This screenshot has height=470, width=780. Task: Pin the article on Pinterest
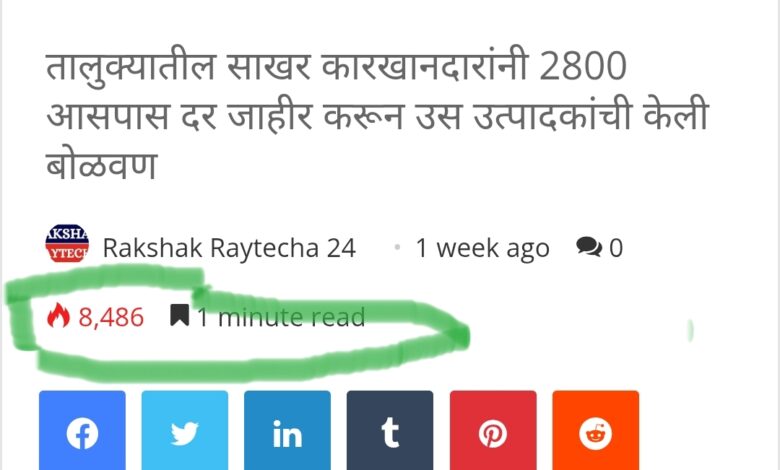493,431
